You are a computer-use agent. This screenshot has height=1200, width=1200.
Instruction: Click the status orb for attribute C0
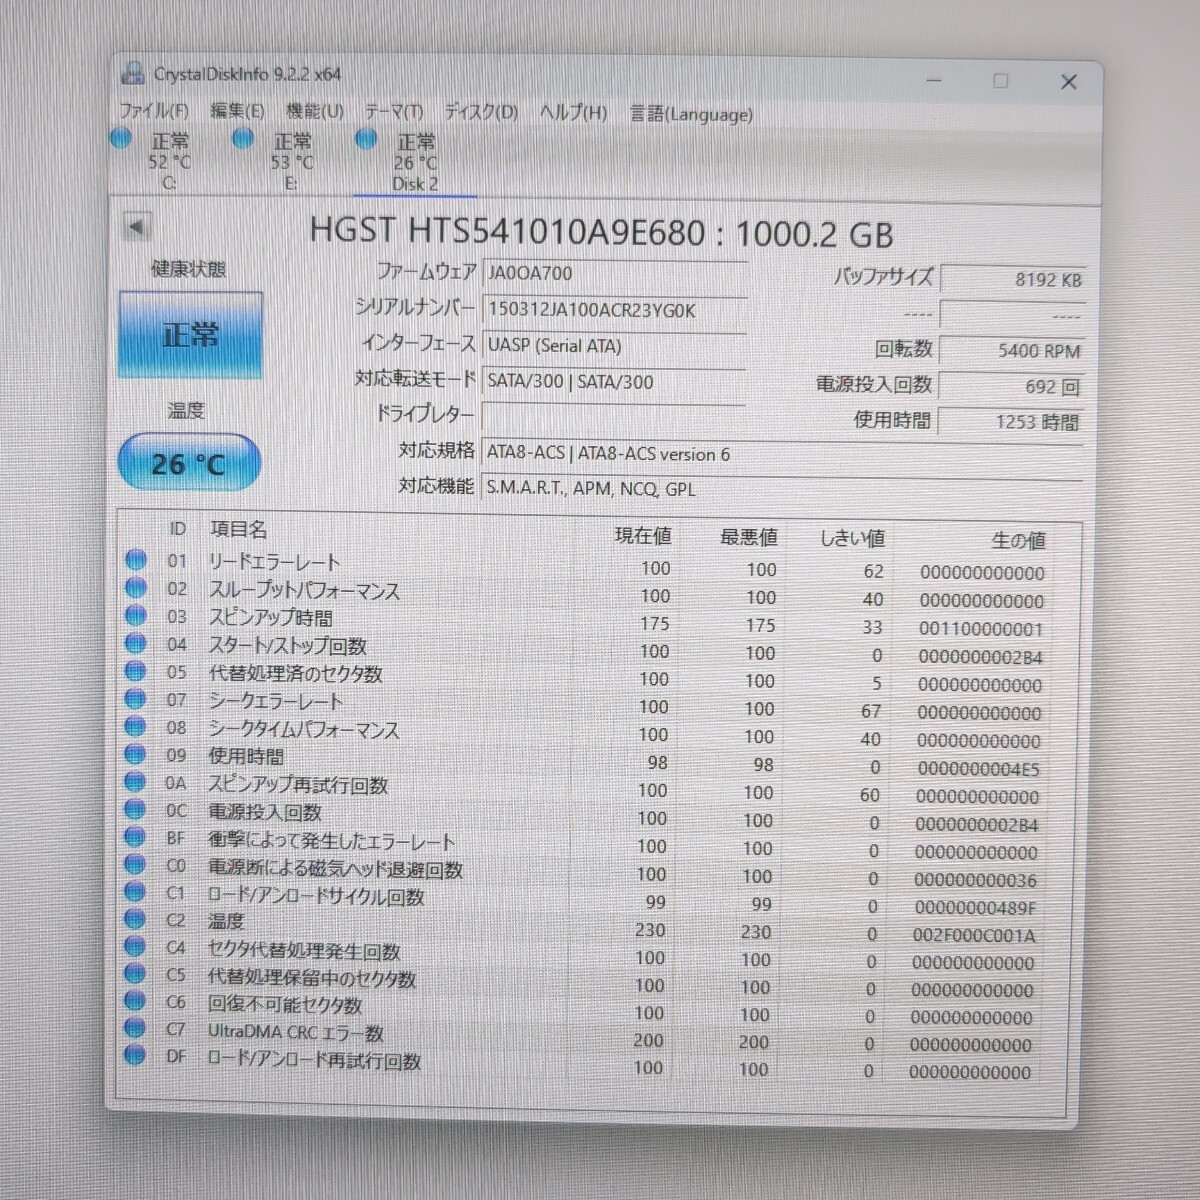coord(135,864)
